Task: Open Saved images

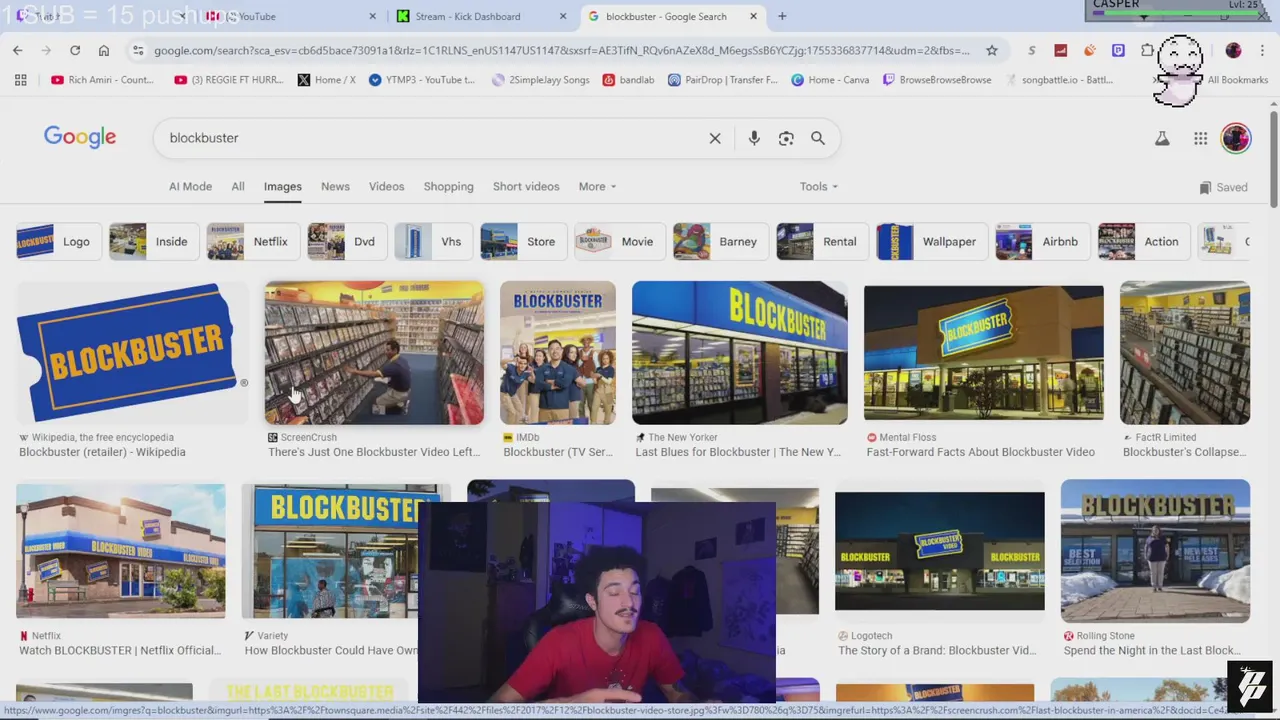Action: coord(1223,187)
